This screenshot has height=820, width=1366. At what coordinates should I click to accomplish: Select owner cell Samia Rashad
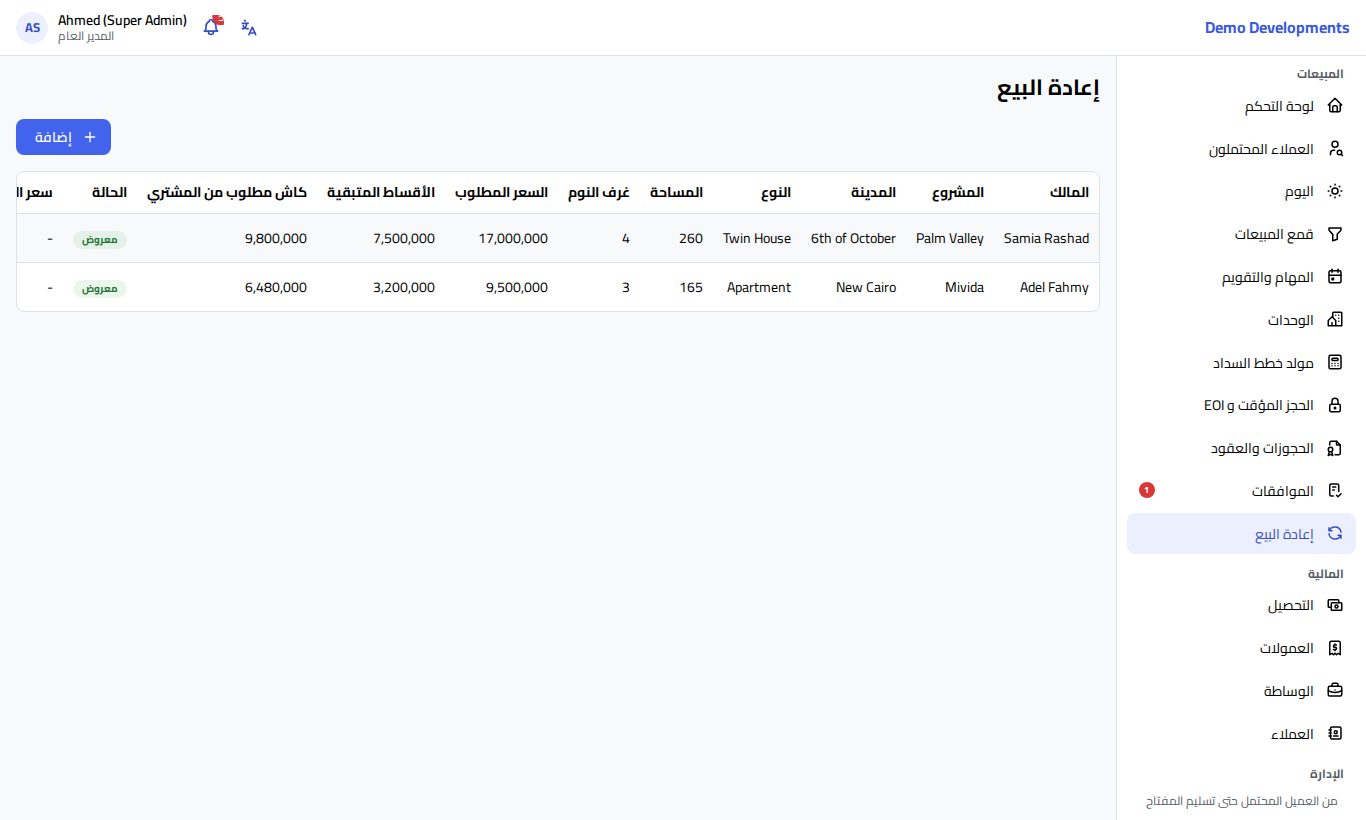pyautogui.click(x=1046, y=238)
